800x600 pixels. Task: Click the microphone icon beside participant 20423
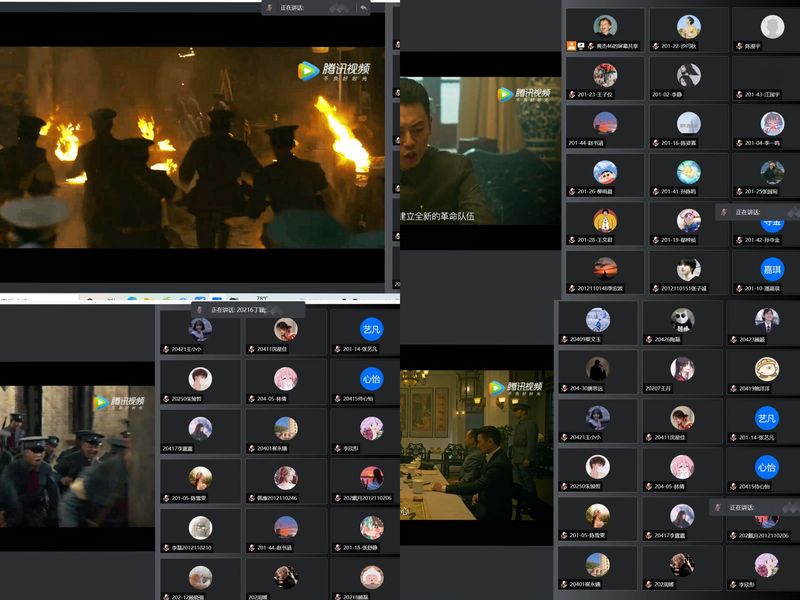[733, 339]
